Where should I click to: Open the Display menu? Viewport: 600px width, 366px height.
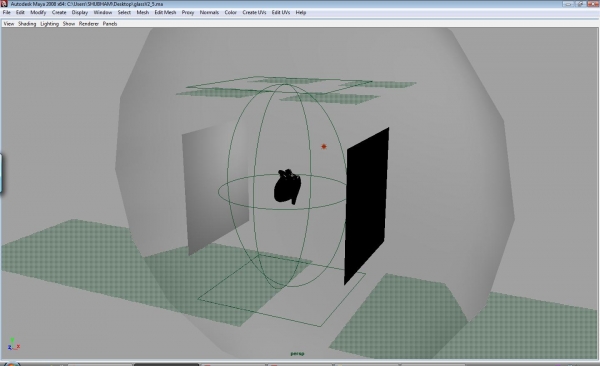pos(80,12)
